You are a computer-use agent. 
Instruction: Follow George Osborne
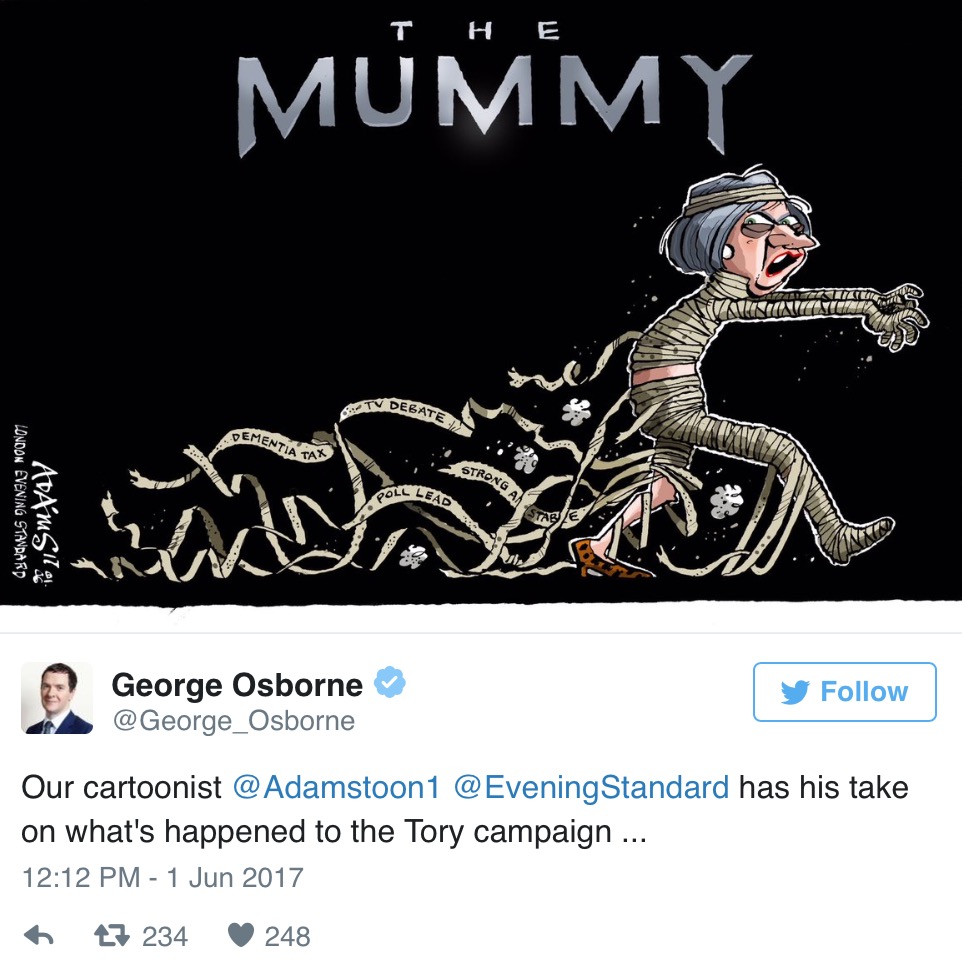(845, 692)
